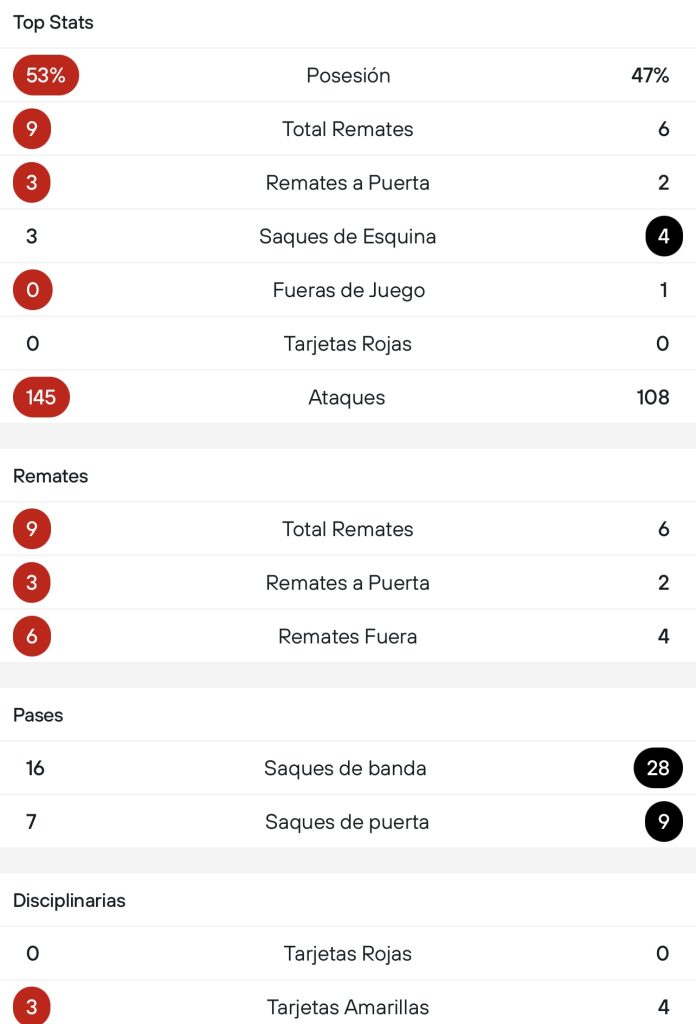Click the black 28 throw-ins badge
Viewport: 696px width, 1024px height.
pyautogui.click(x=658, y=768)
